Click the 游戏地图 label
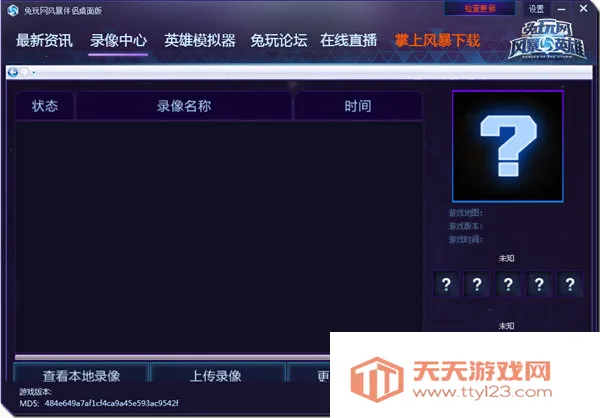This screenshot has width=600, height=418. click(465, 212)
